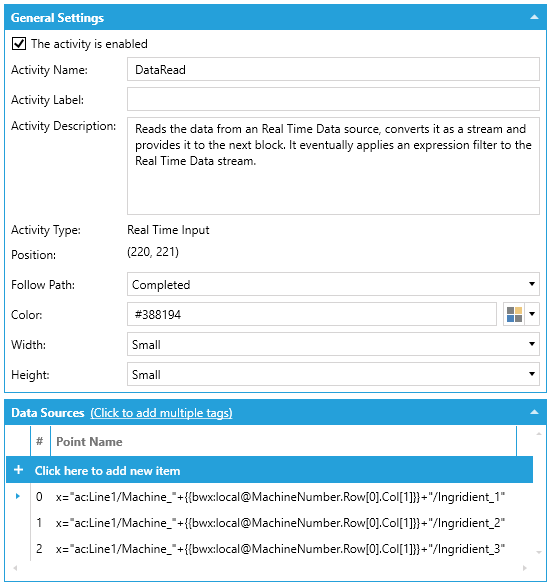Collapse the General Settings panel arrow
Viewport: 550px width, 584px height.
(x=534, y=17)
